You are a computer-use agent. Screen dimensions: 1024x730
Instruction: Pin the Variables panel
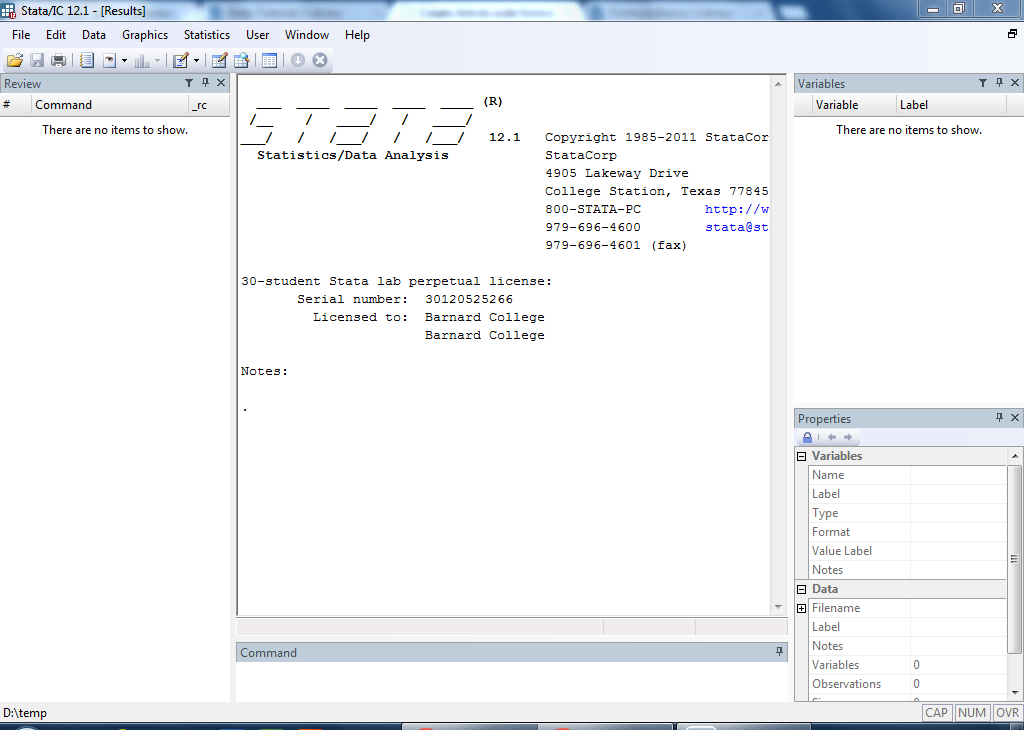coord(999,83)
